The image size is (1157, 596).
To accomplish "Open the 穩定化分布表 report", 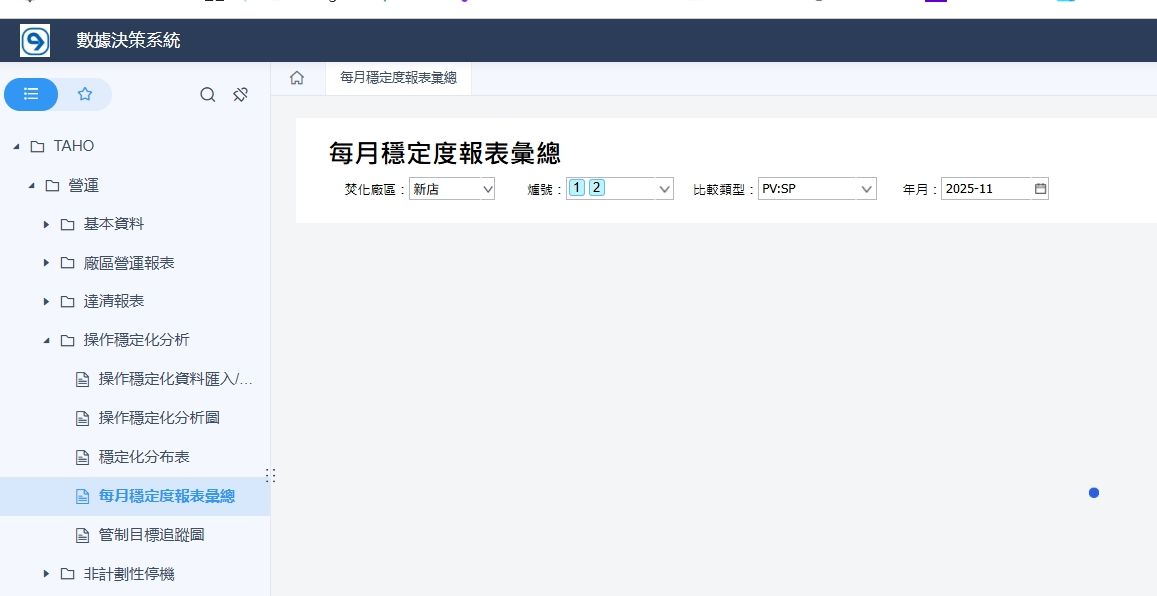I will [144, 457].
